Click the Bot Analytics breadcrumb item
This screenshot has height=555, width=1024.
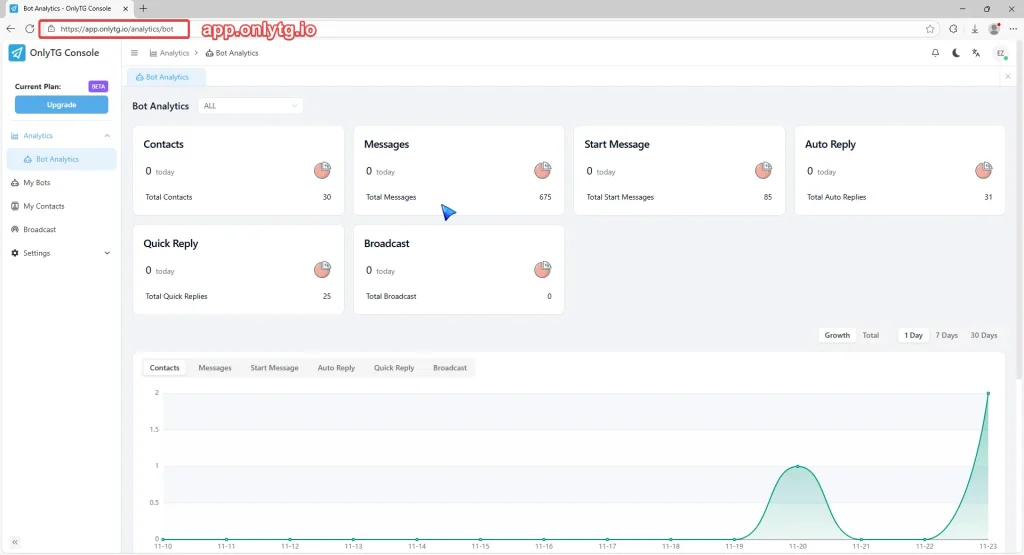click(232, 53)
